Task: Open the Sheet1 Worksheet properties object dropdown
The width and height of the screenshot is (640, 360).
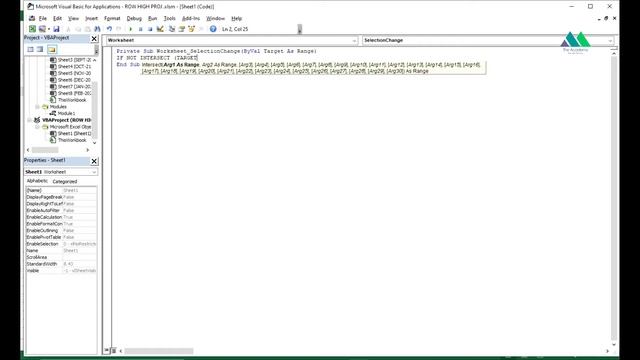Action: [94, 172]
